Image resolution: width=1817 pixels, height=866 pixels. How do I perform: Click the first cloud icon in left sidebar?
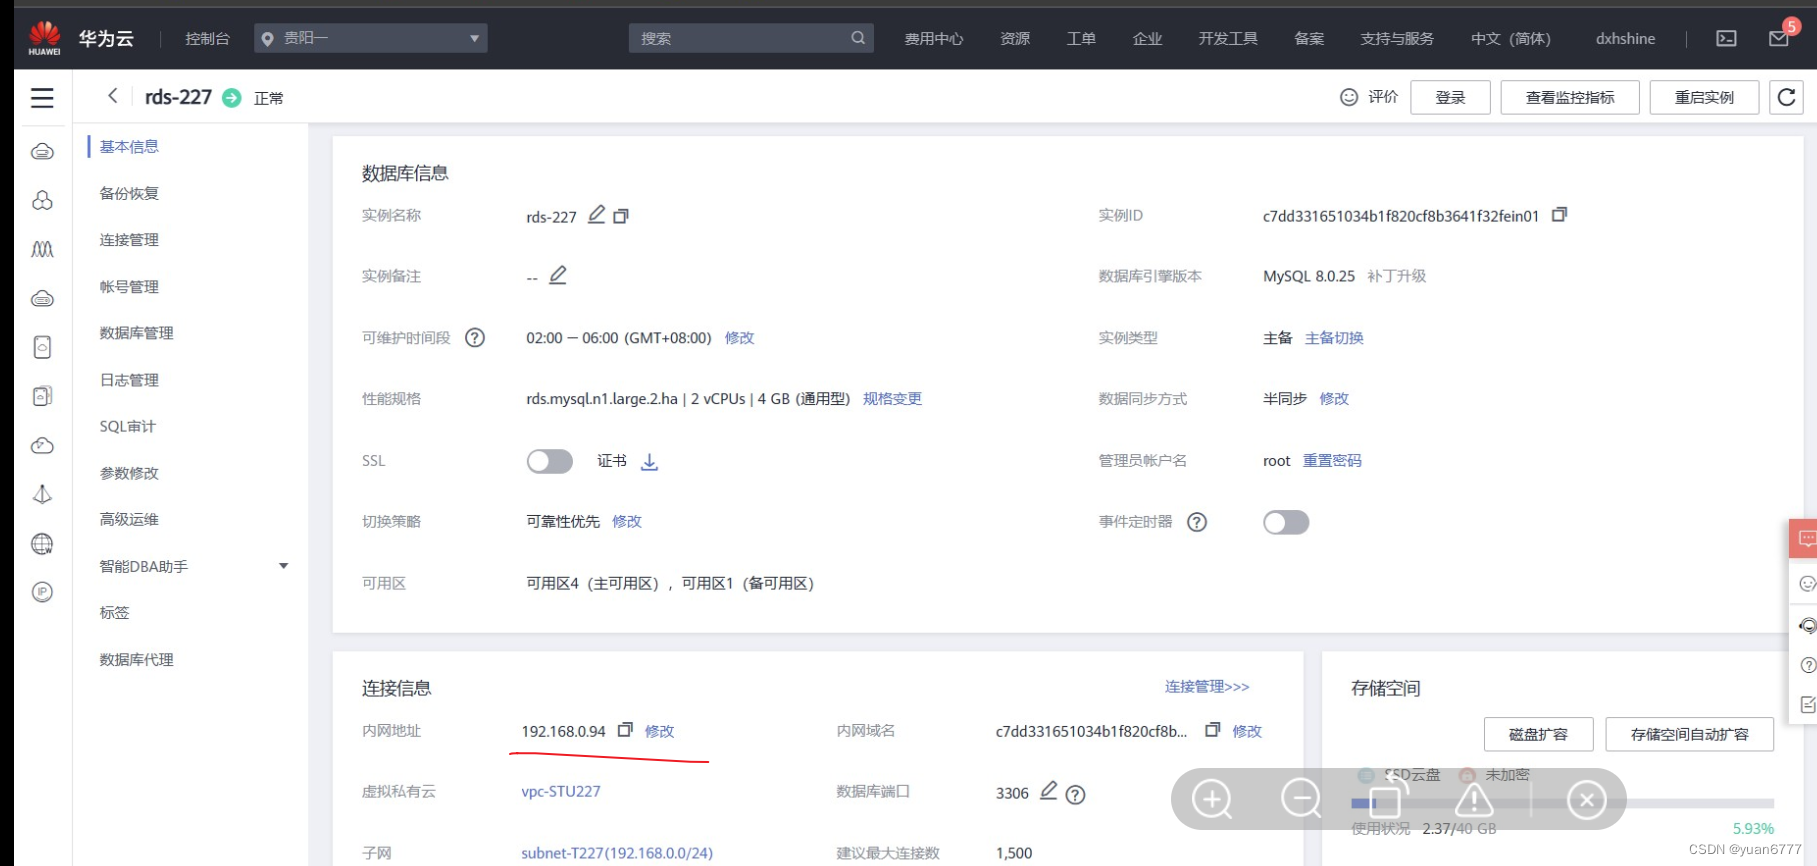[x=42, y=152]
